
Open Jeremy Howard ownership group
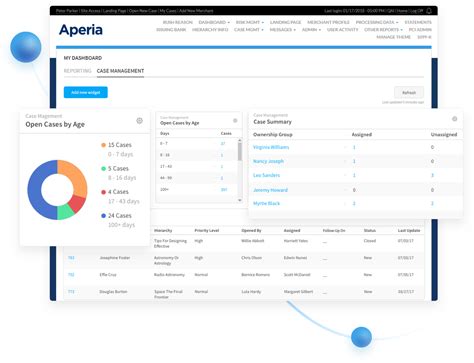click(270, 190)
